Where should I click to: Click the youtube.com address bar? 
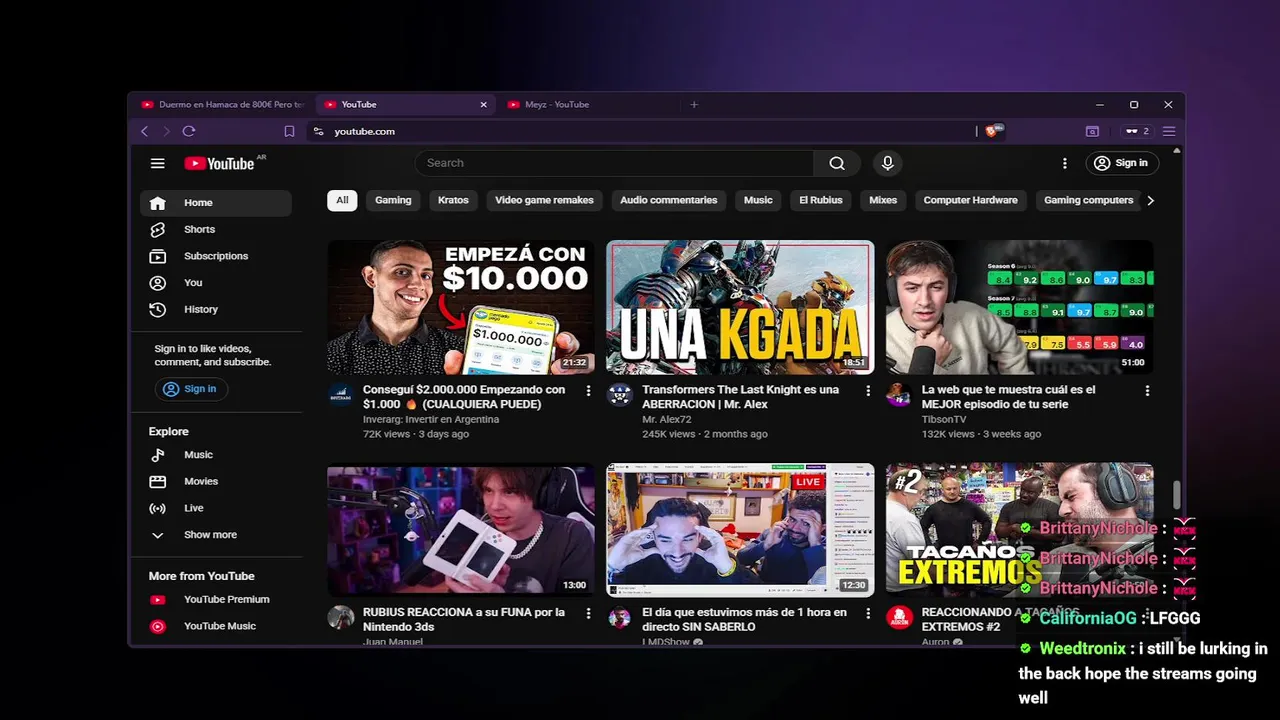(640, 131)
